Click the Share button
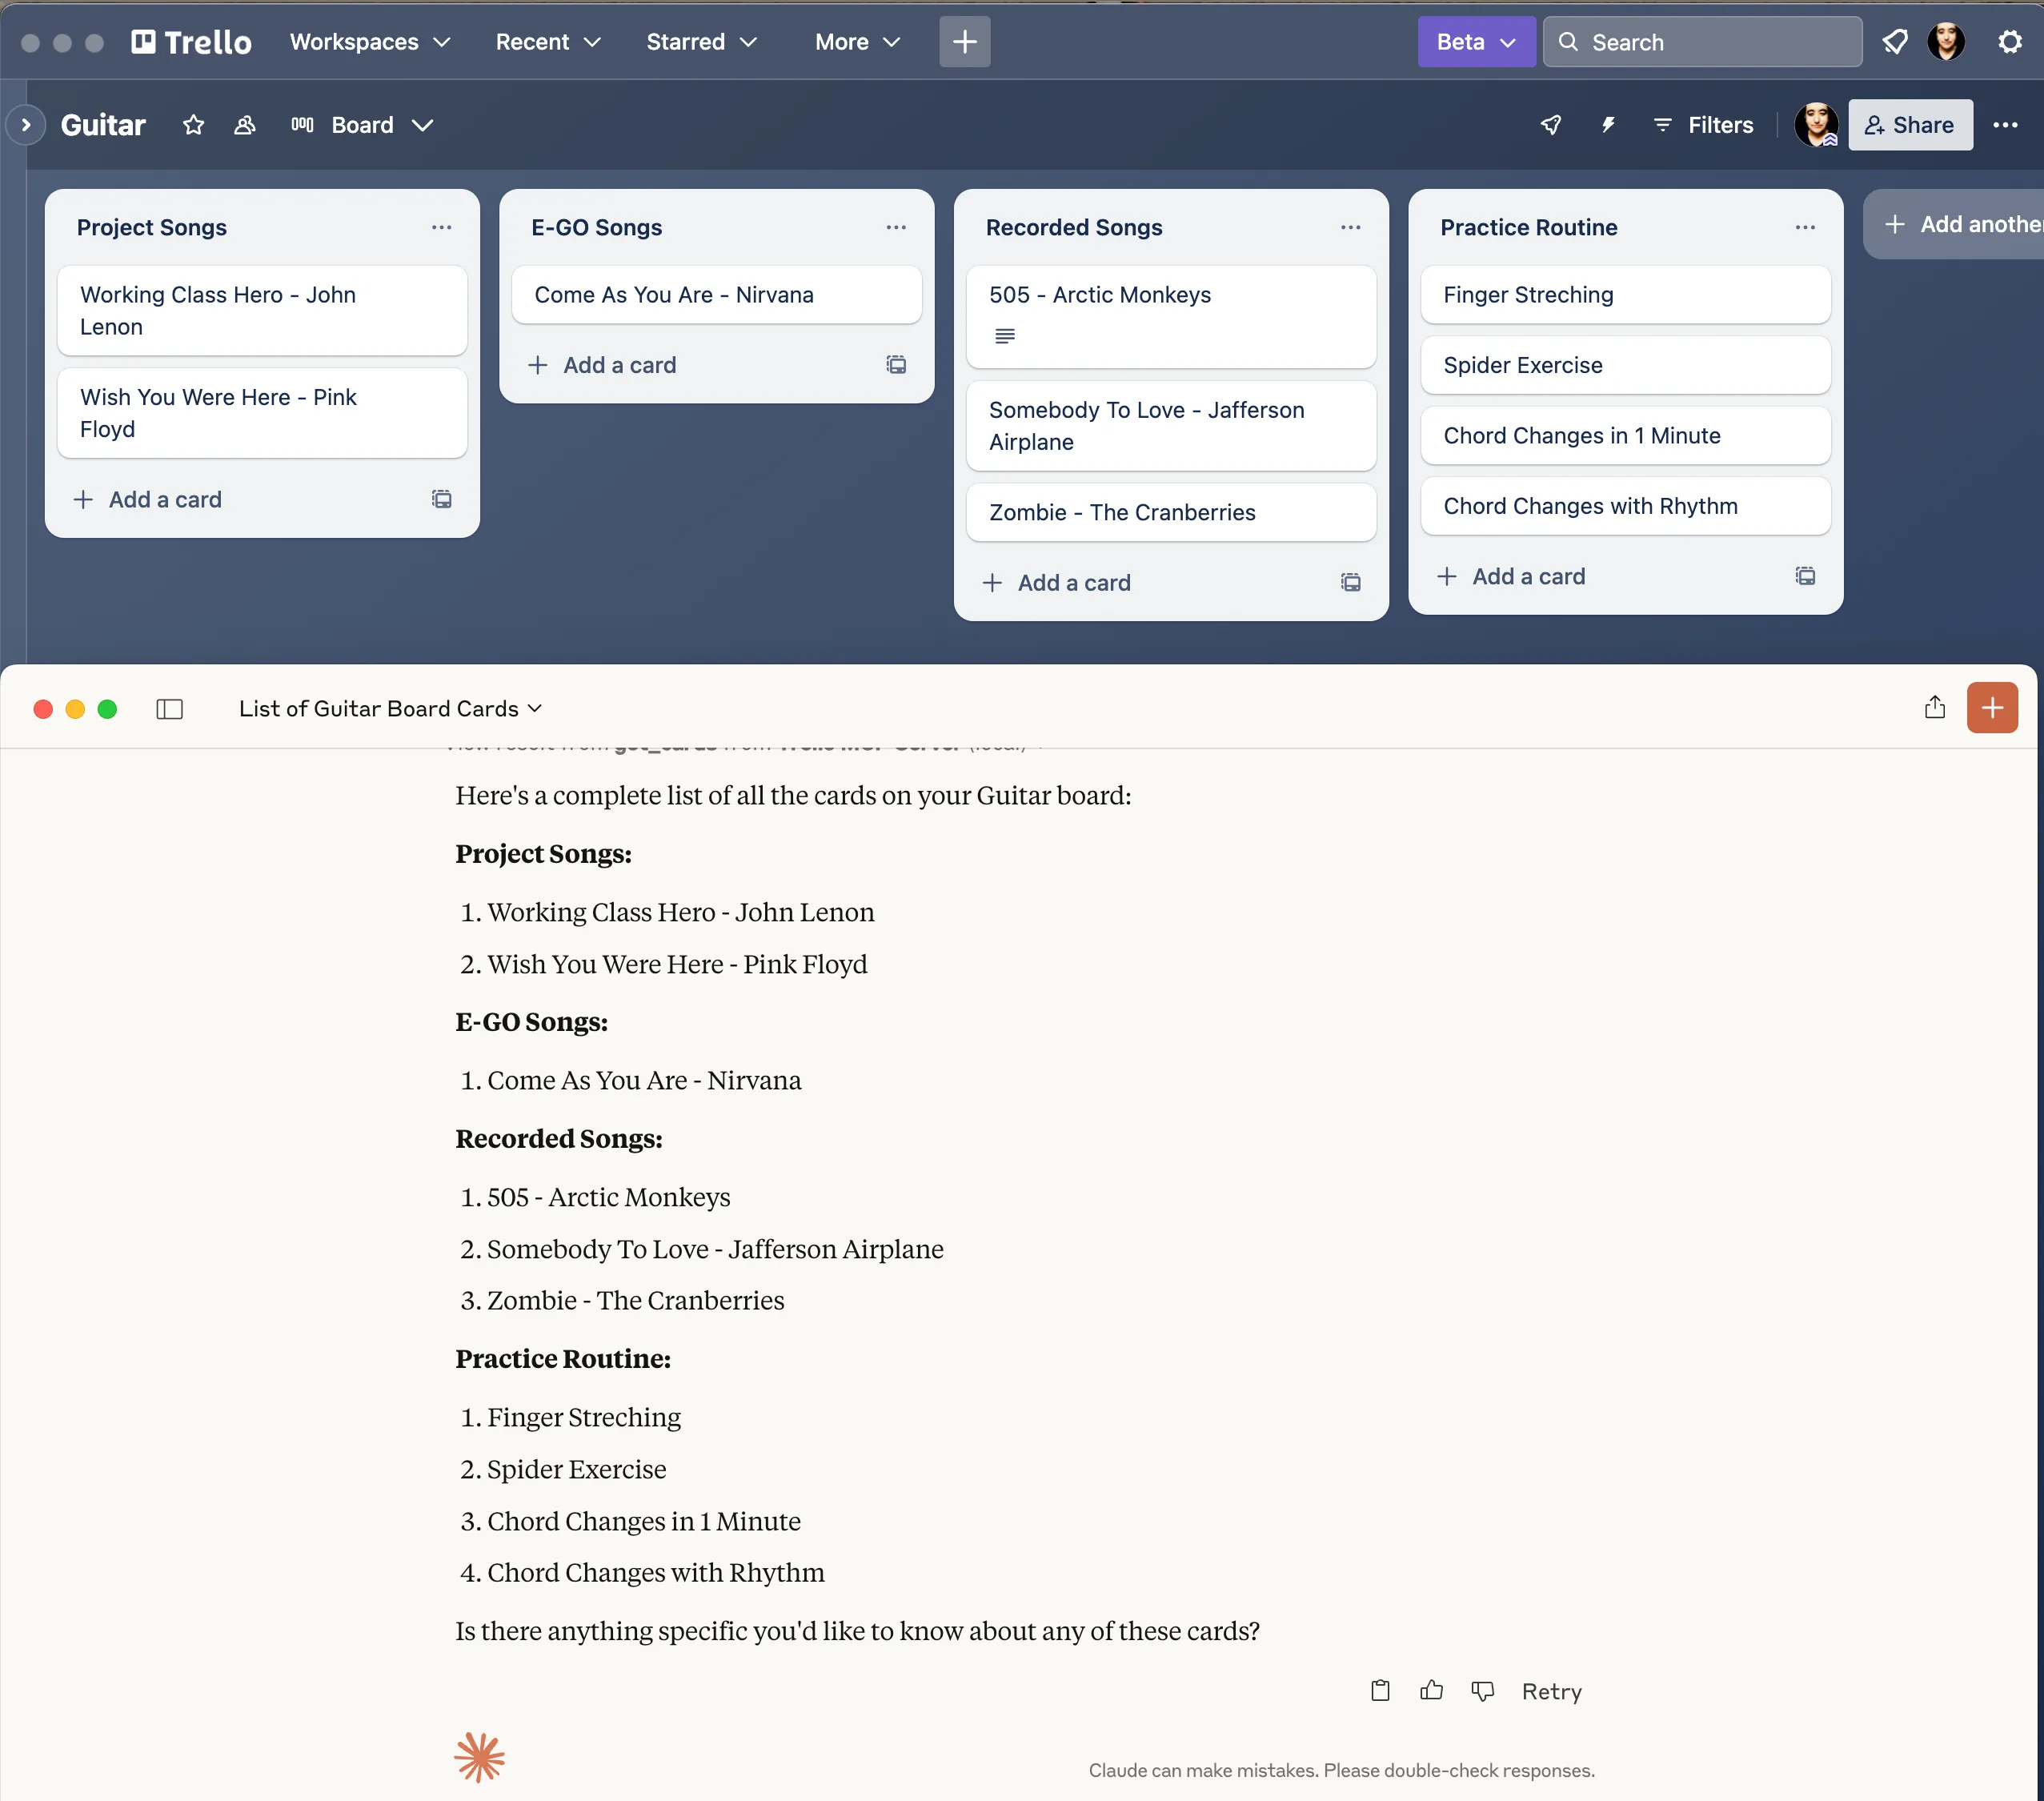The height and width of the screenshot is (1801, 2044). point(1909,125)
